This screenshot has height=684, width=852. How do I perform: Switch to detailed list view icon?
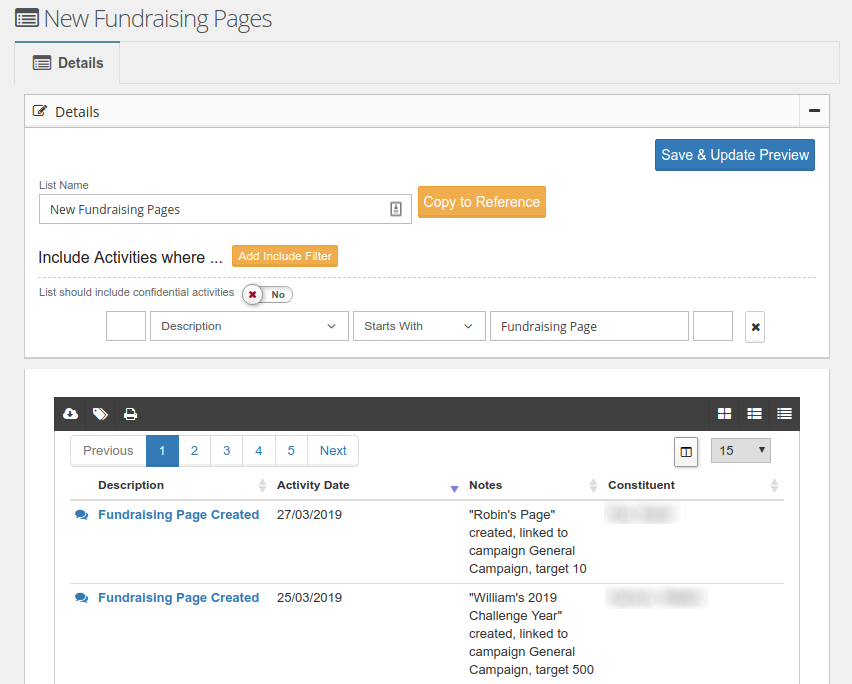tap(754, 414)
